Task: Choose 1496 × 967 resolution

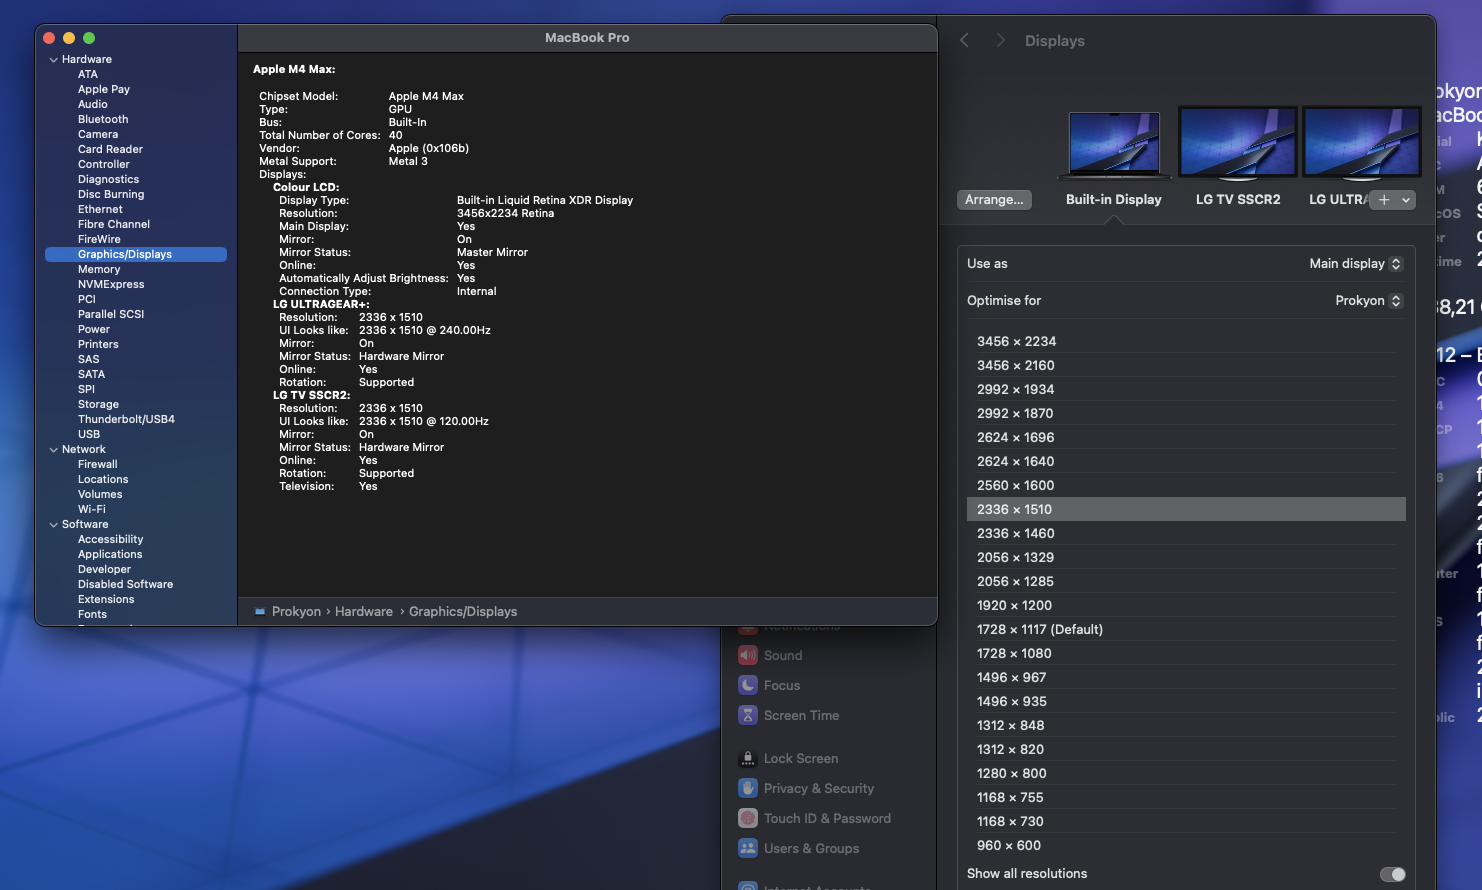Action: point(1186,677)
